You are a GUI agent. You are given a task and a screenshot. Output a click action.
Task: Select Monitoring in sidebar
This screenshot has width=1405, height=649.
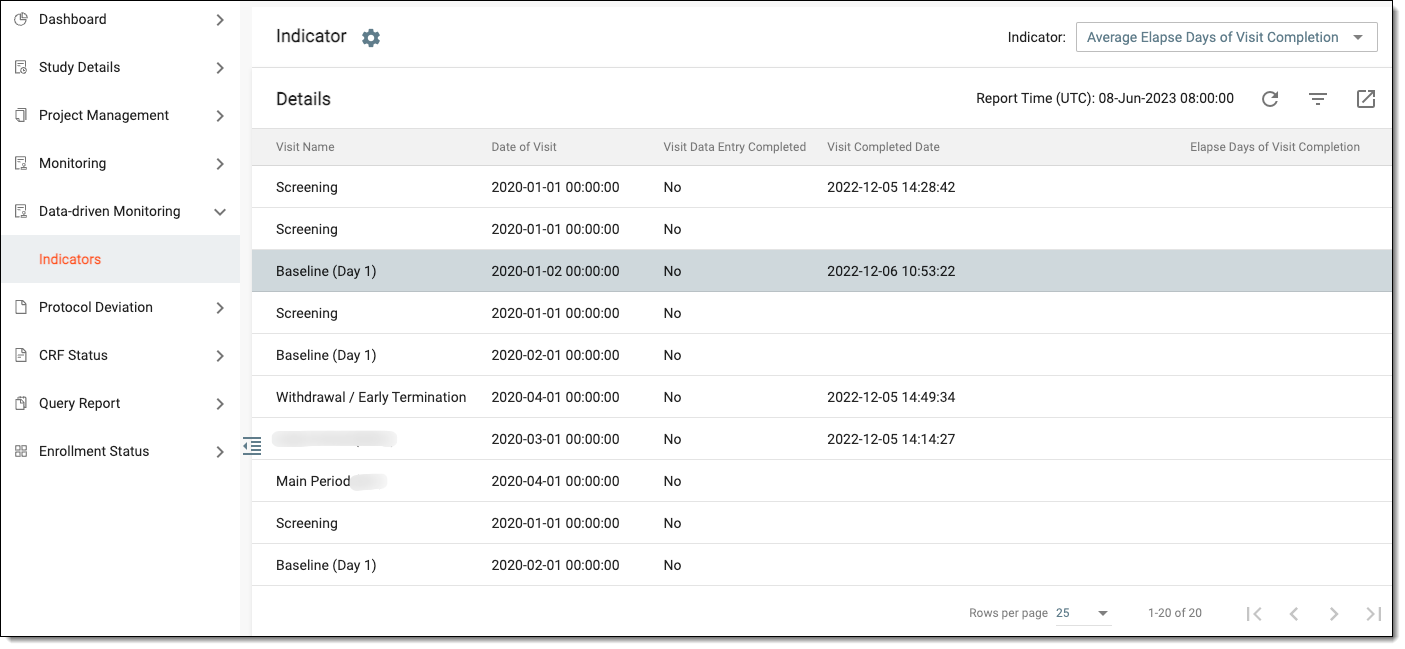(x=120, y=163)
